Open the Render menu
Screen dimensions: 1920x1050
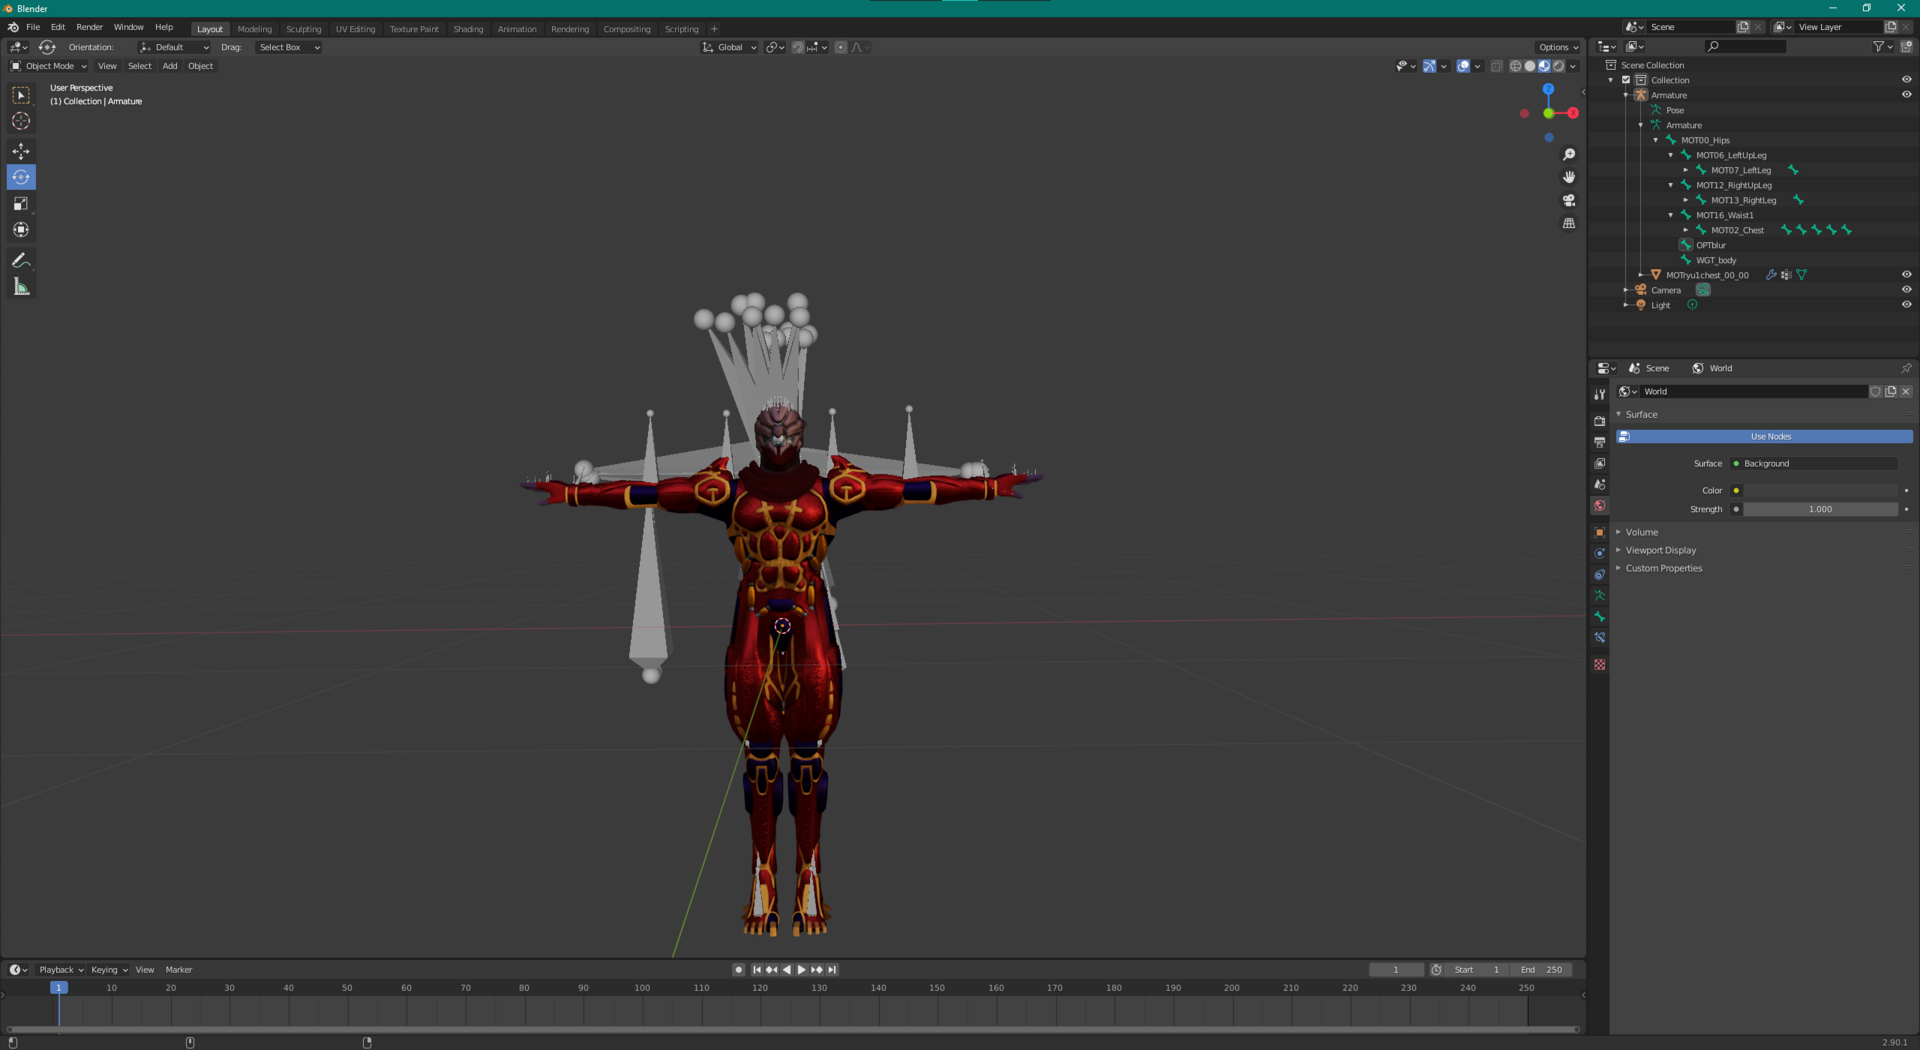(89, 27)
